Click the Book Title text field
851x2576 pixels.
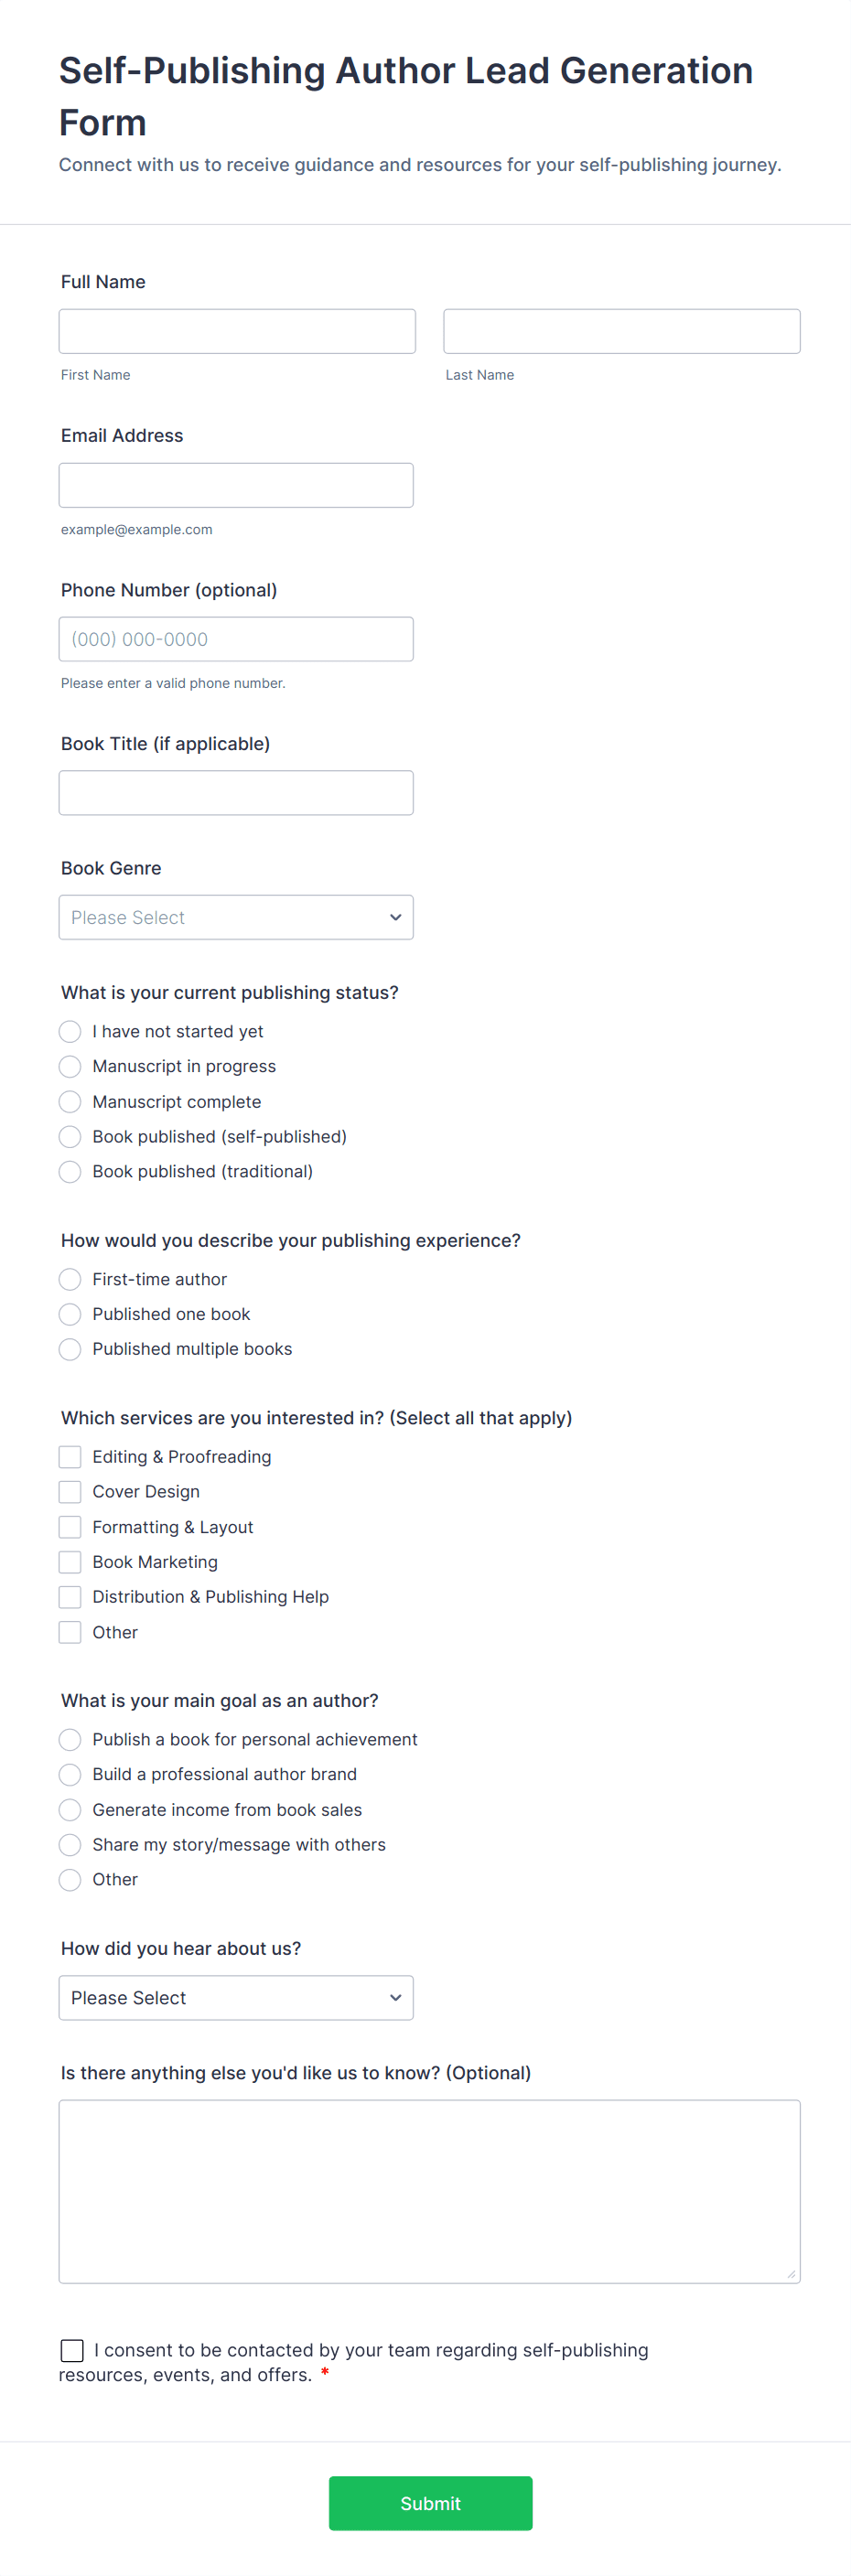[x=236, y=793]
